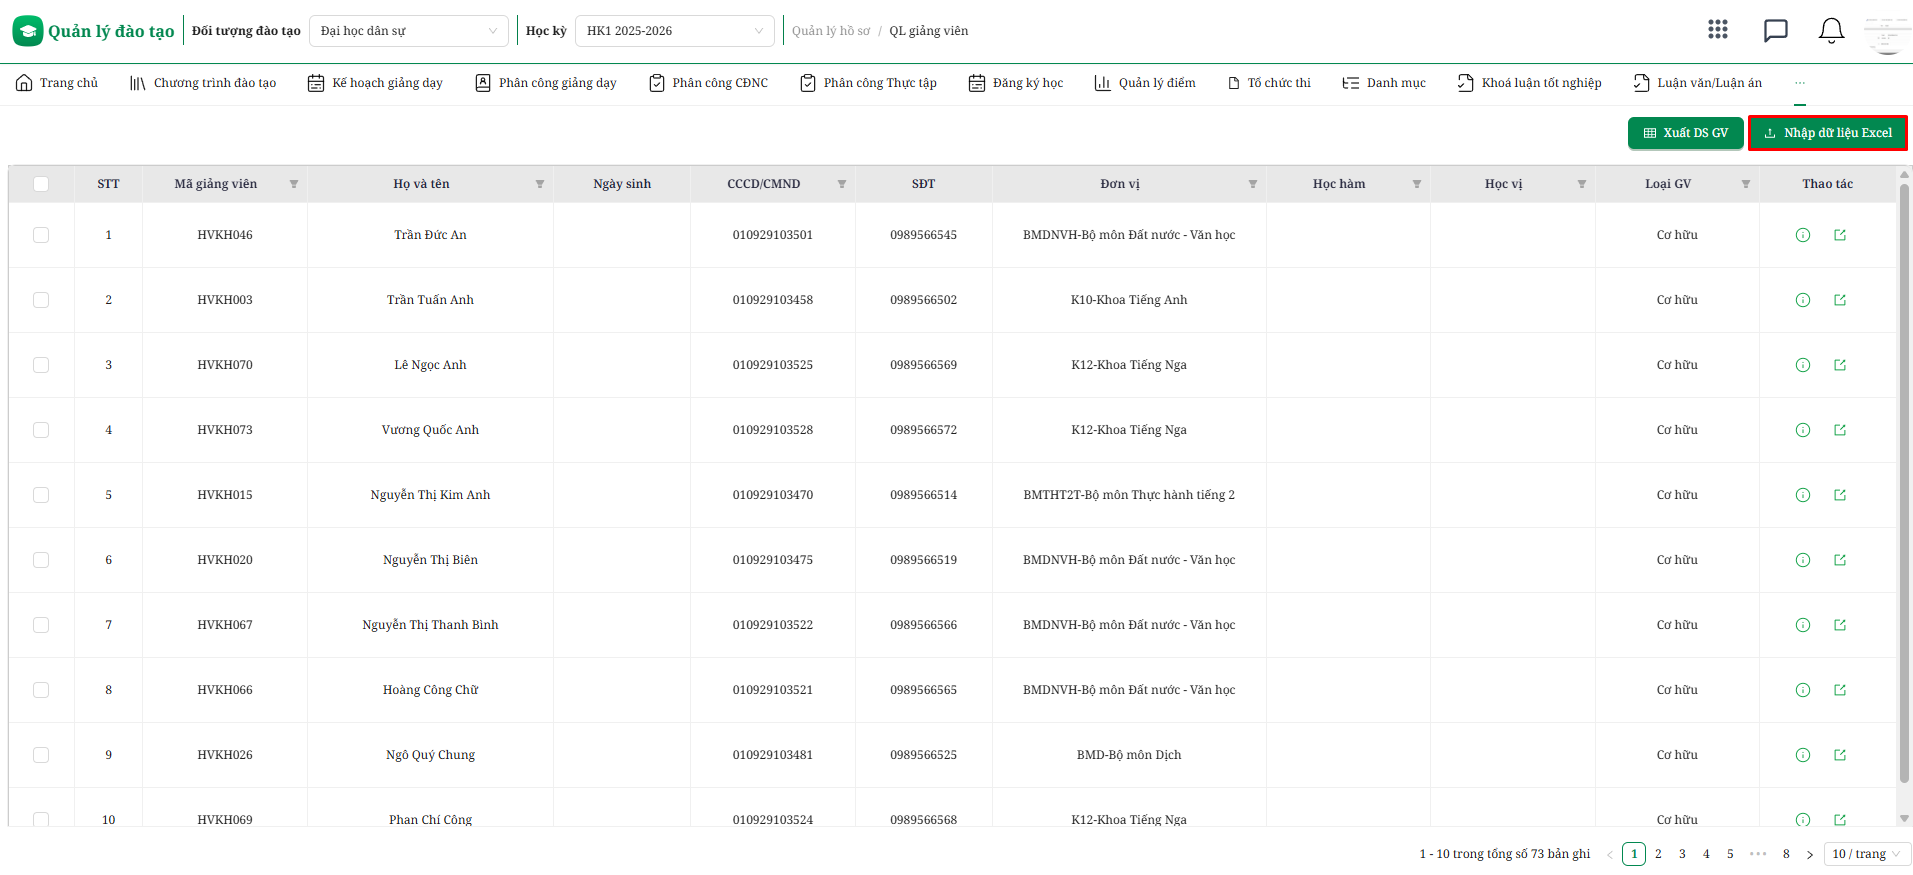
Task: Edit the Trần Tuấn Anh record
Action: pos(1840,300)
